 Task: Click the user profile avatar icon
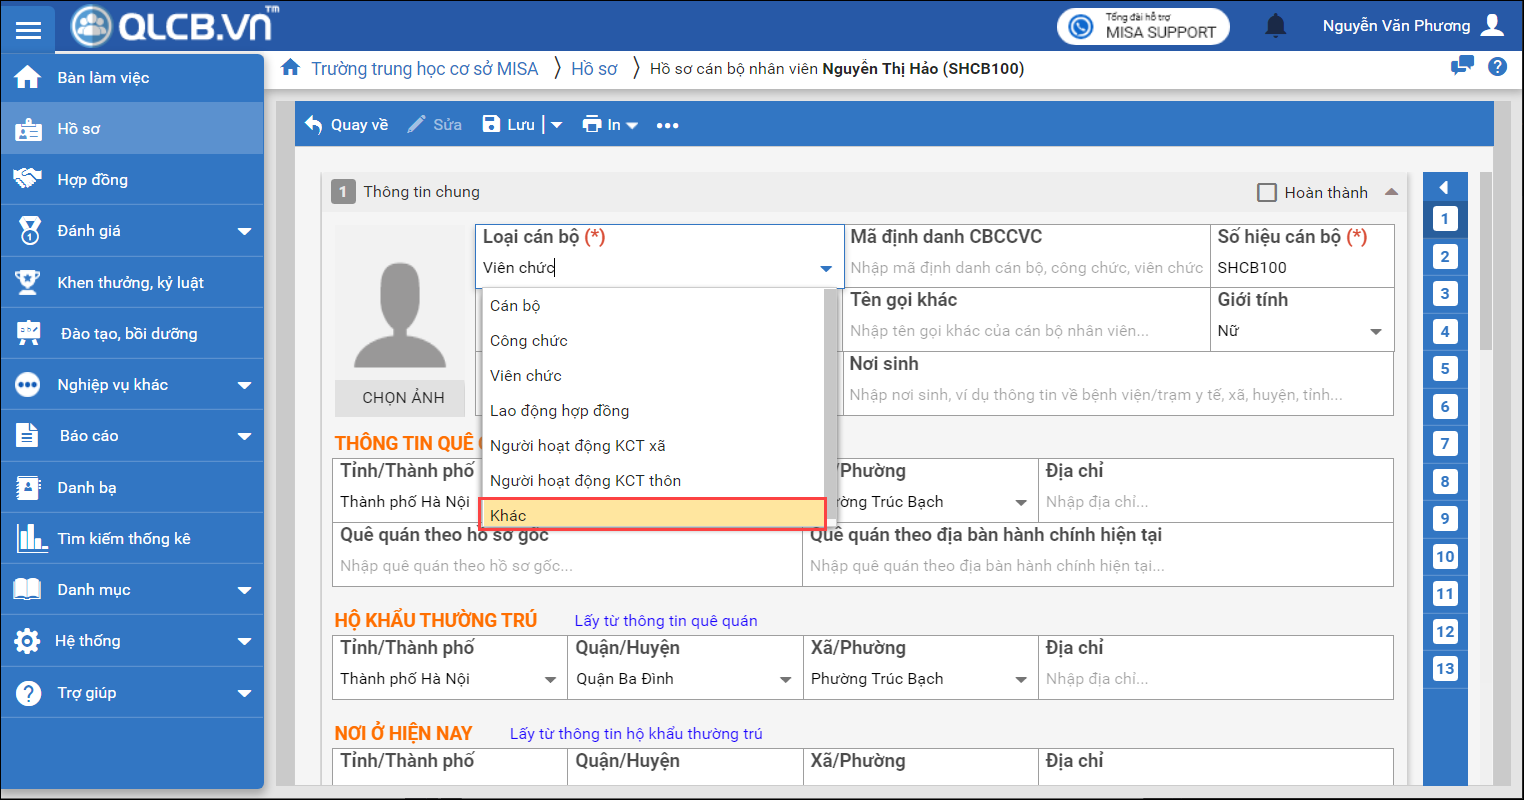1492,26
